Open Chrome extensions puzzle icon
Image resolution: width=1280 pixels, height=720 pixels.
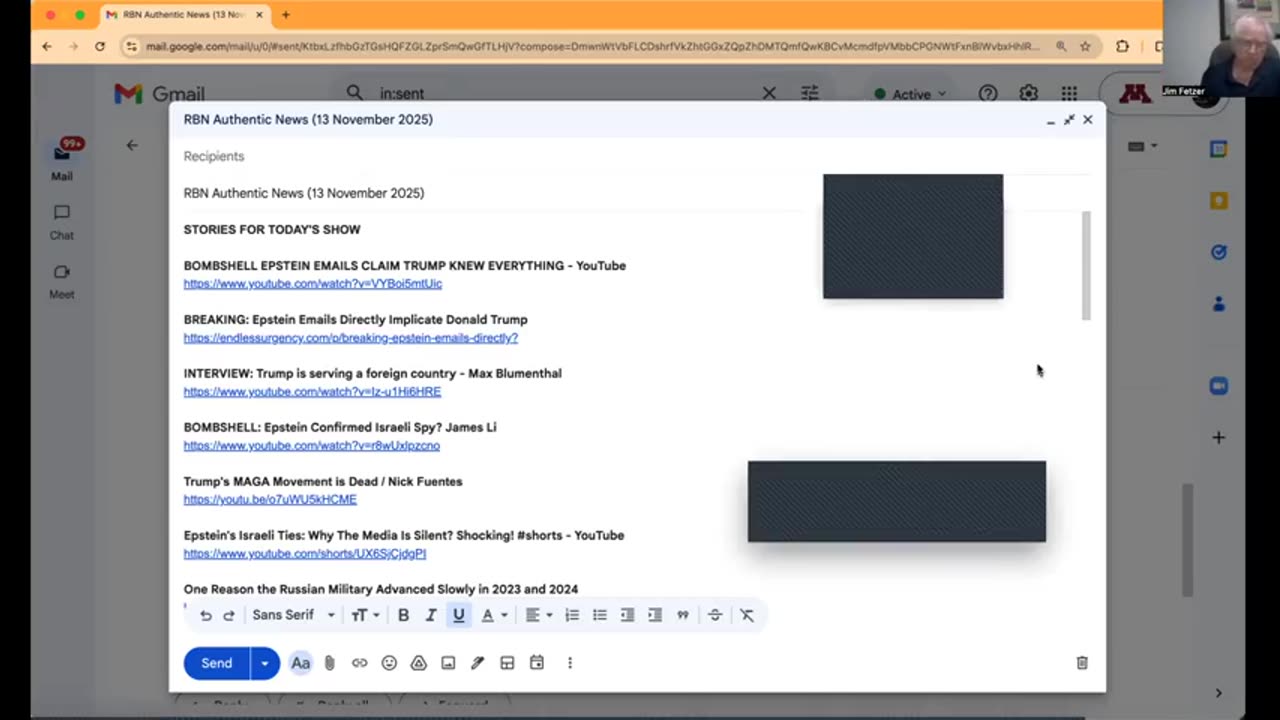point(1122,46)
